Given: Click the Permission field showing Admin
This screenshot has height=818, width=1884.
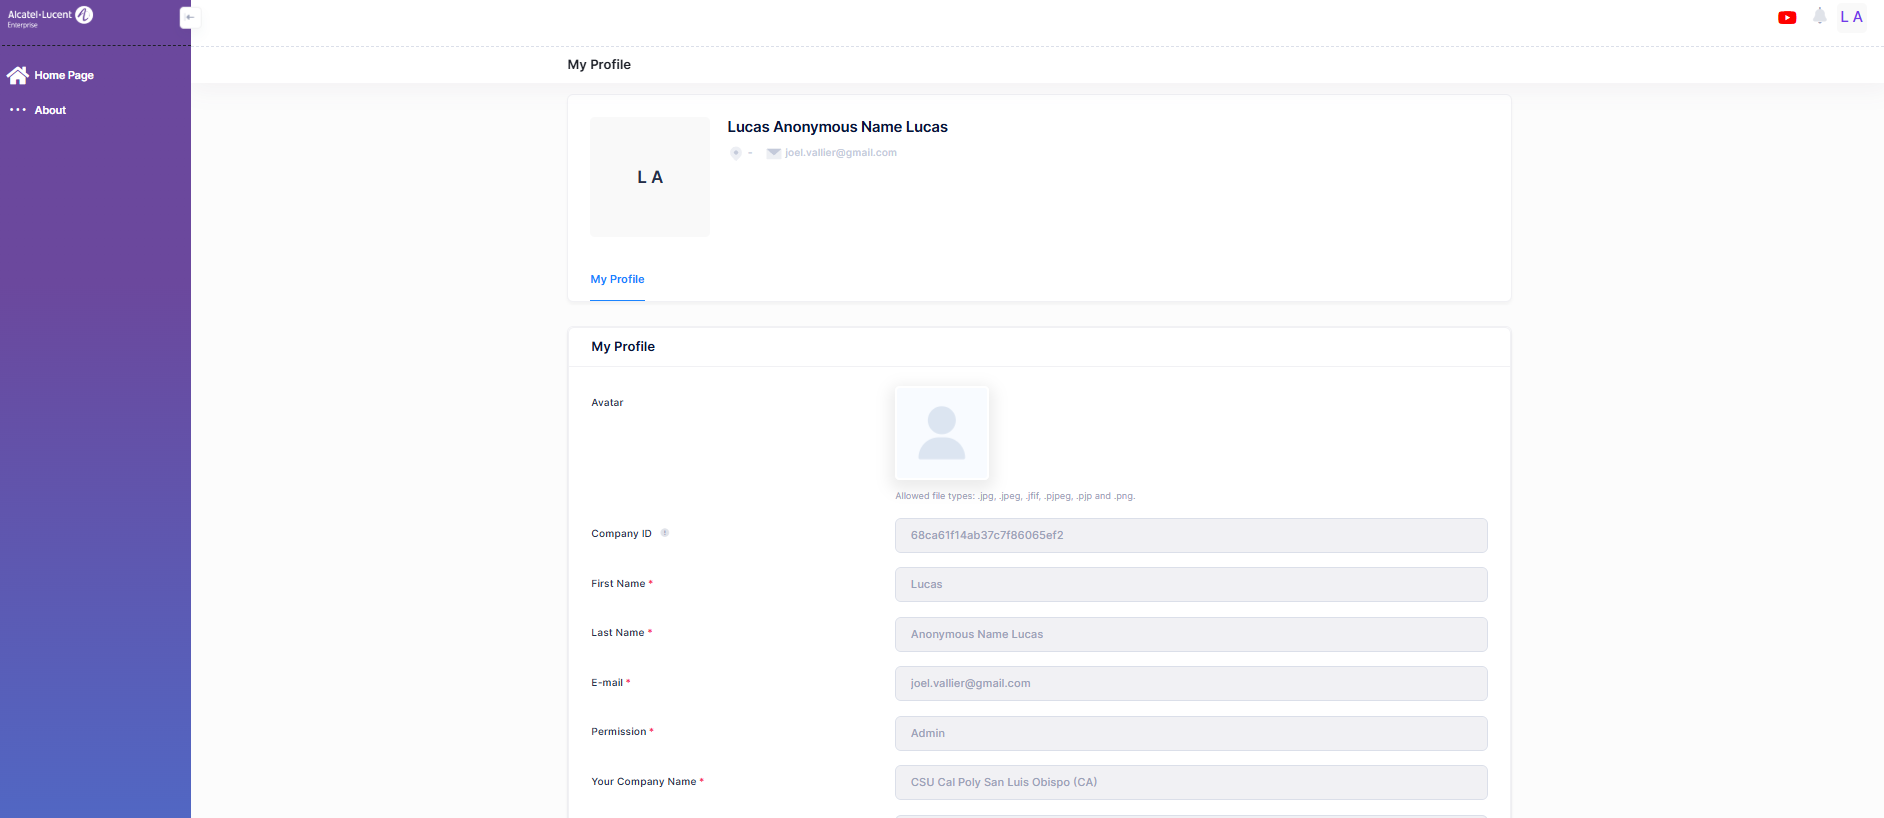Looking at the screenshot, I should [x=1190, y=733].
